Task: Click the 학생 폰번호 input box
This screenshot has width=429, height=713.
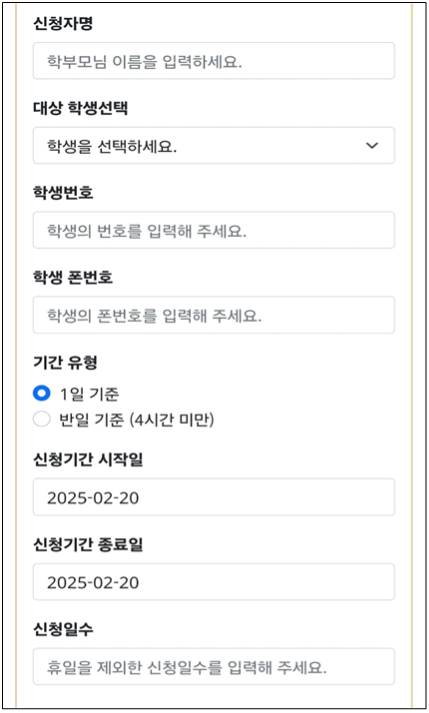Action: 214,315
